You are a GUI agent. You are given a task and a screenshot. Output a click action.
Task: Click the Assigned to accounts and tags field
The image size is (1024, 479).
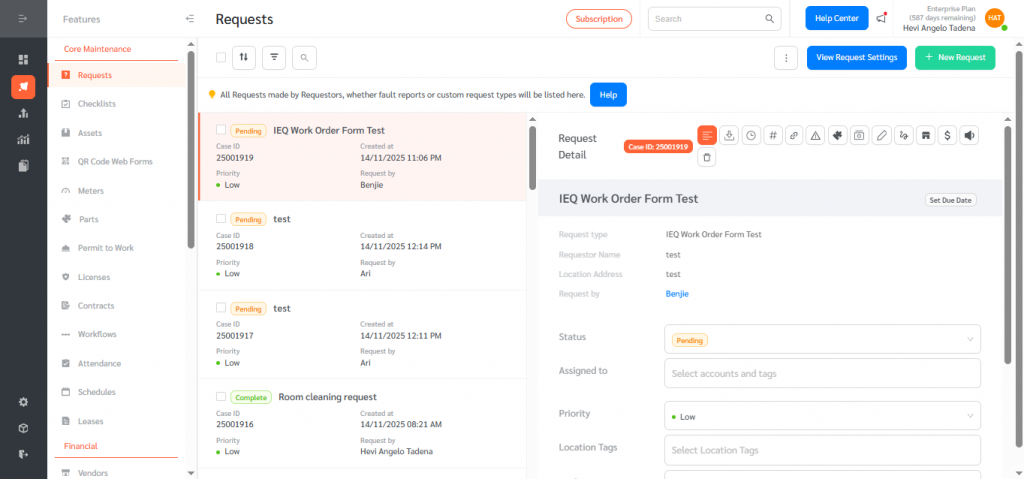tap(822, 374)
